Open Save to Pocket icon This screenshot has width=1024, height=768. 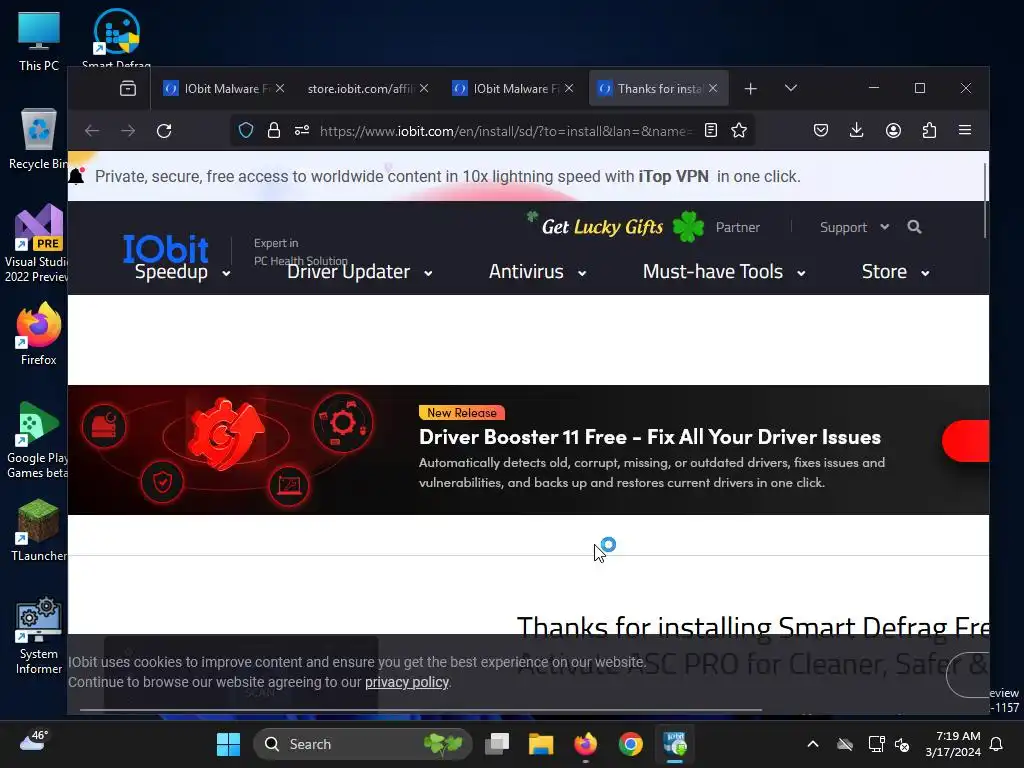click(x=821, y=131)
